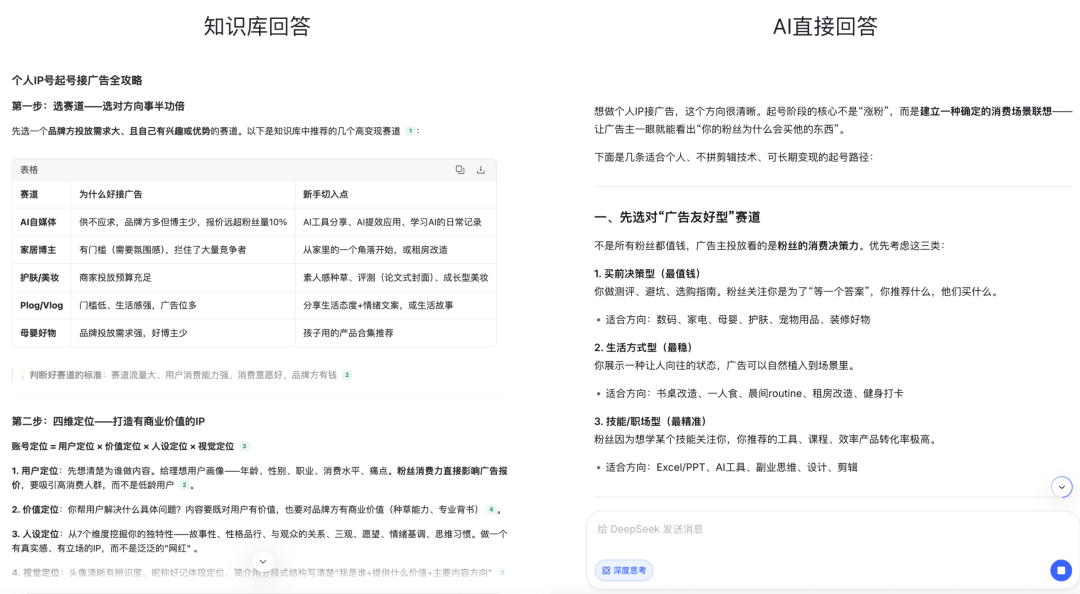The image size is (1080, 594).
Task: Click the 母婴好物 row label
Action: pos(38,333)
